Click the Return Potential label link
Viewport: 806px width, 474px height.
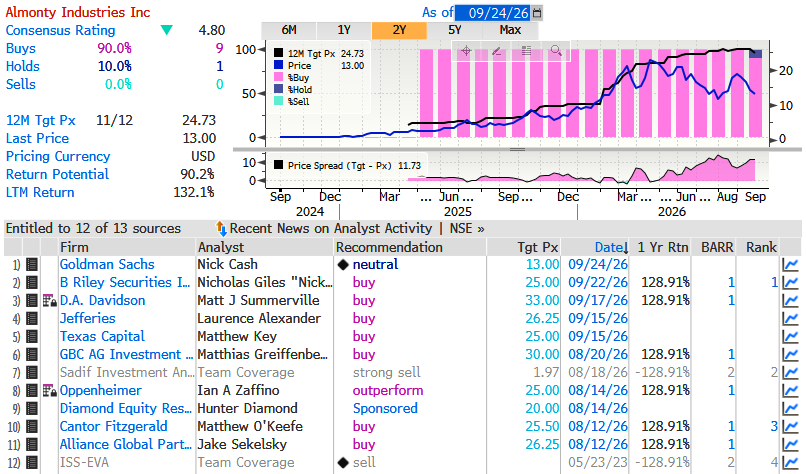coord(58,174)
